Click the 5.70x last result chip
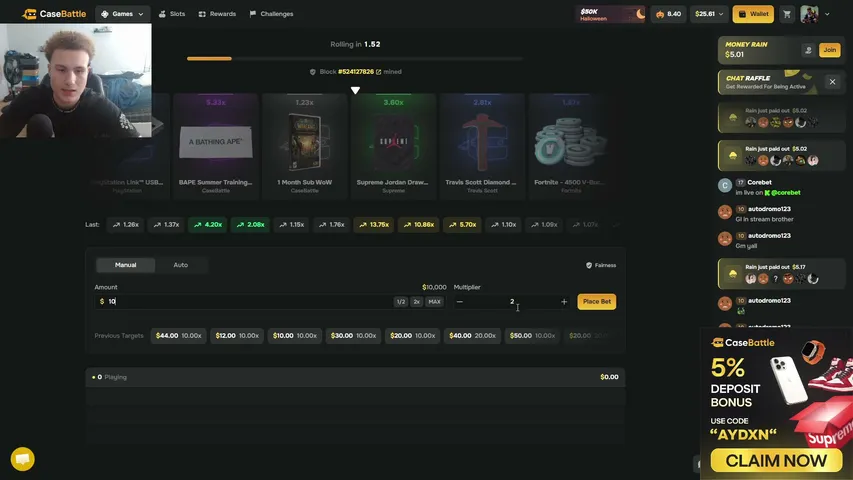This screenshot has width=853, height=480. click(462, 225)
